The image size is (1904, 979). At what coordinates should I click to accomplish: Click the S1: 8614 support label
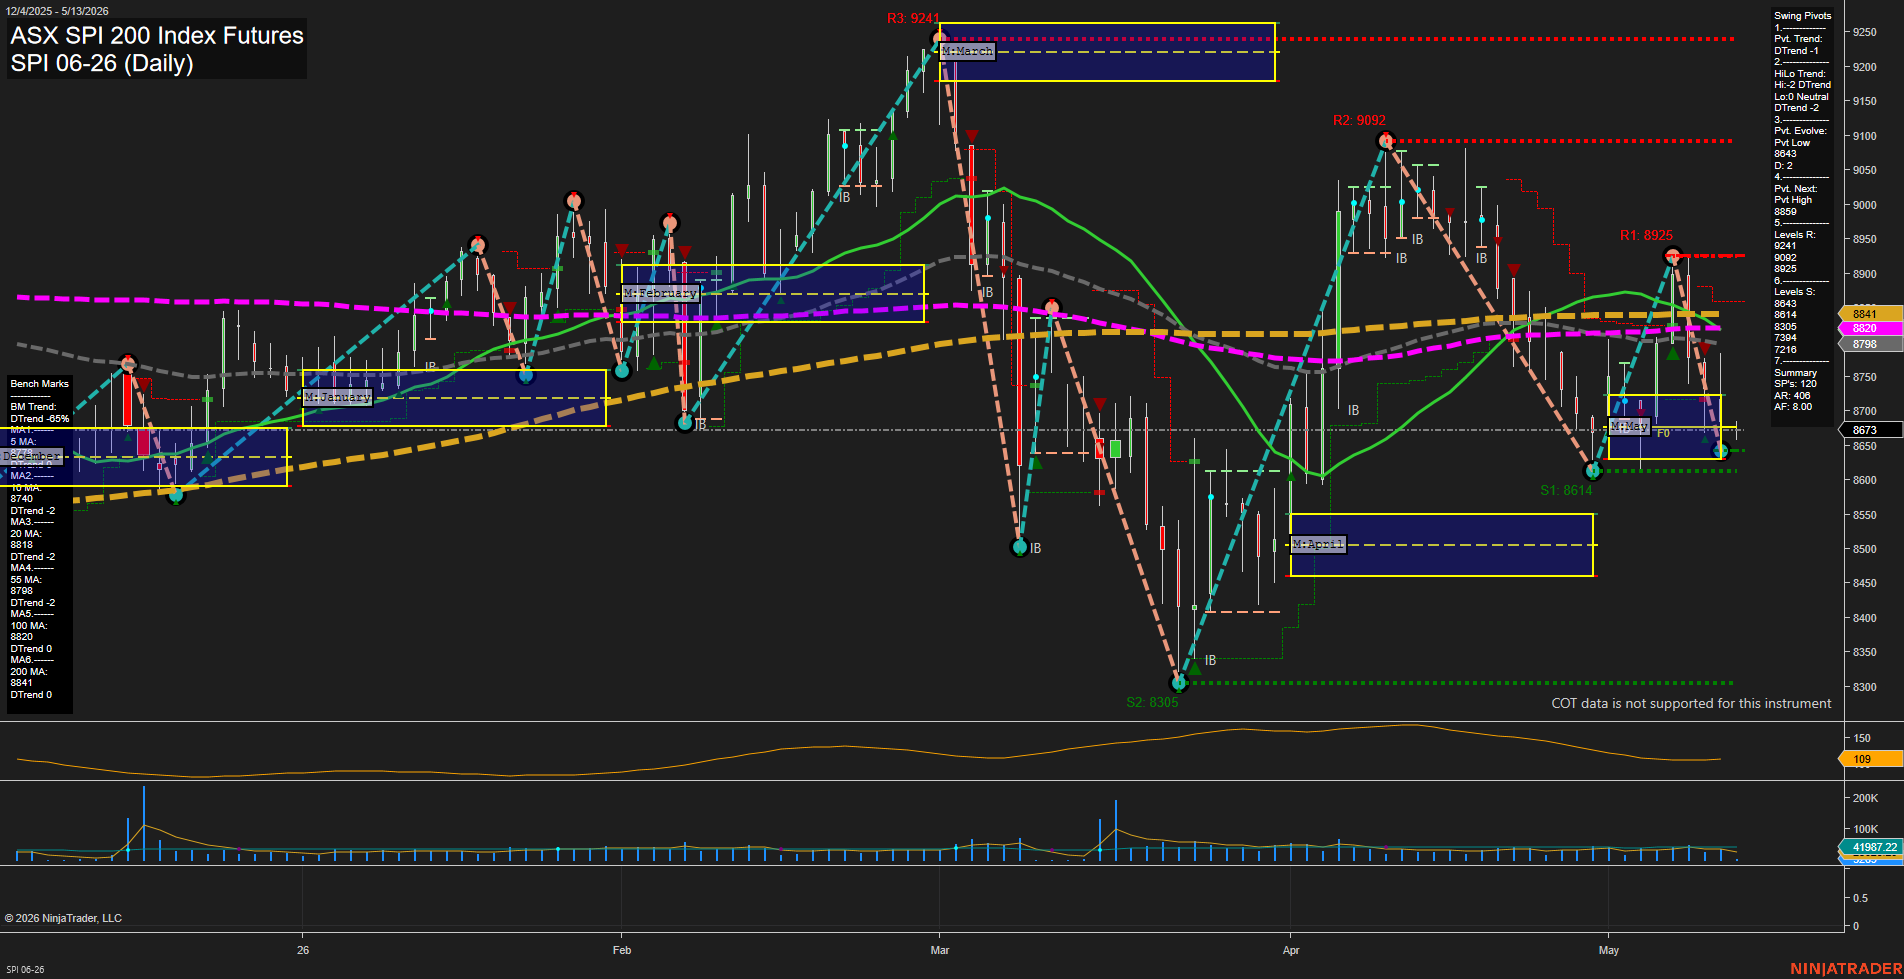1566,490
